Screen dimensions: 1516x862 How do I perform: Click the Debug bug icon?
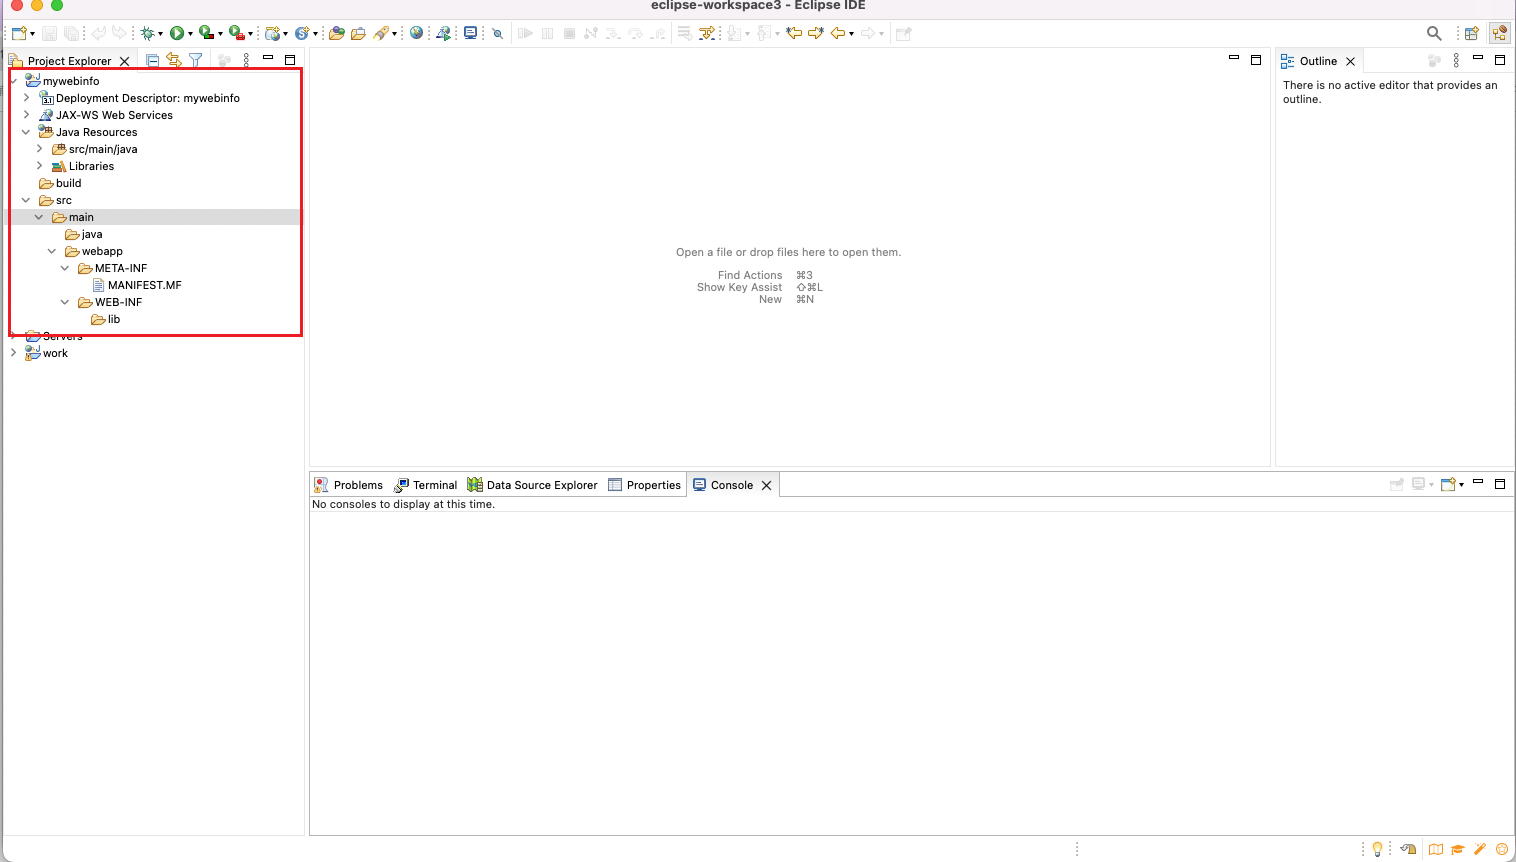[147, 33]
